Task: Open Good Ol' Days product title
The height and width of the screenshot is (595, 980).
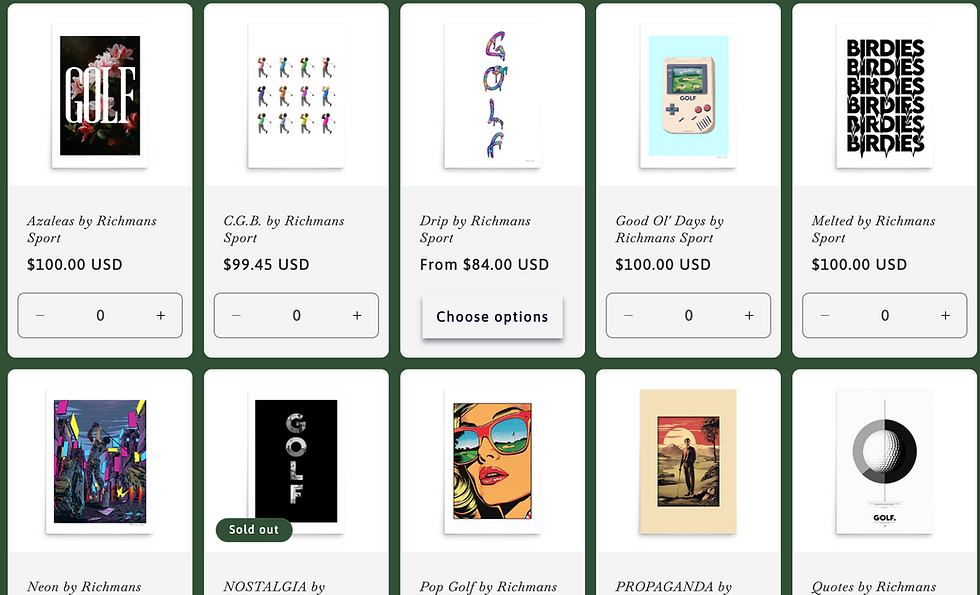Action: click(669, 229)
